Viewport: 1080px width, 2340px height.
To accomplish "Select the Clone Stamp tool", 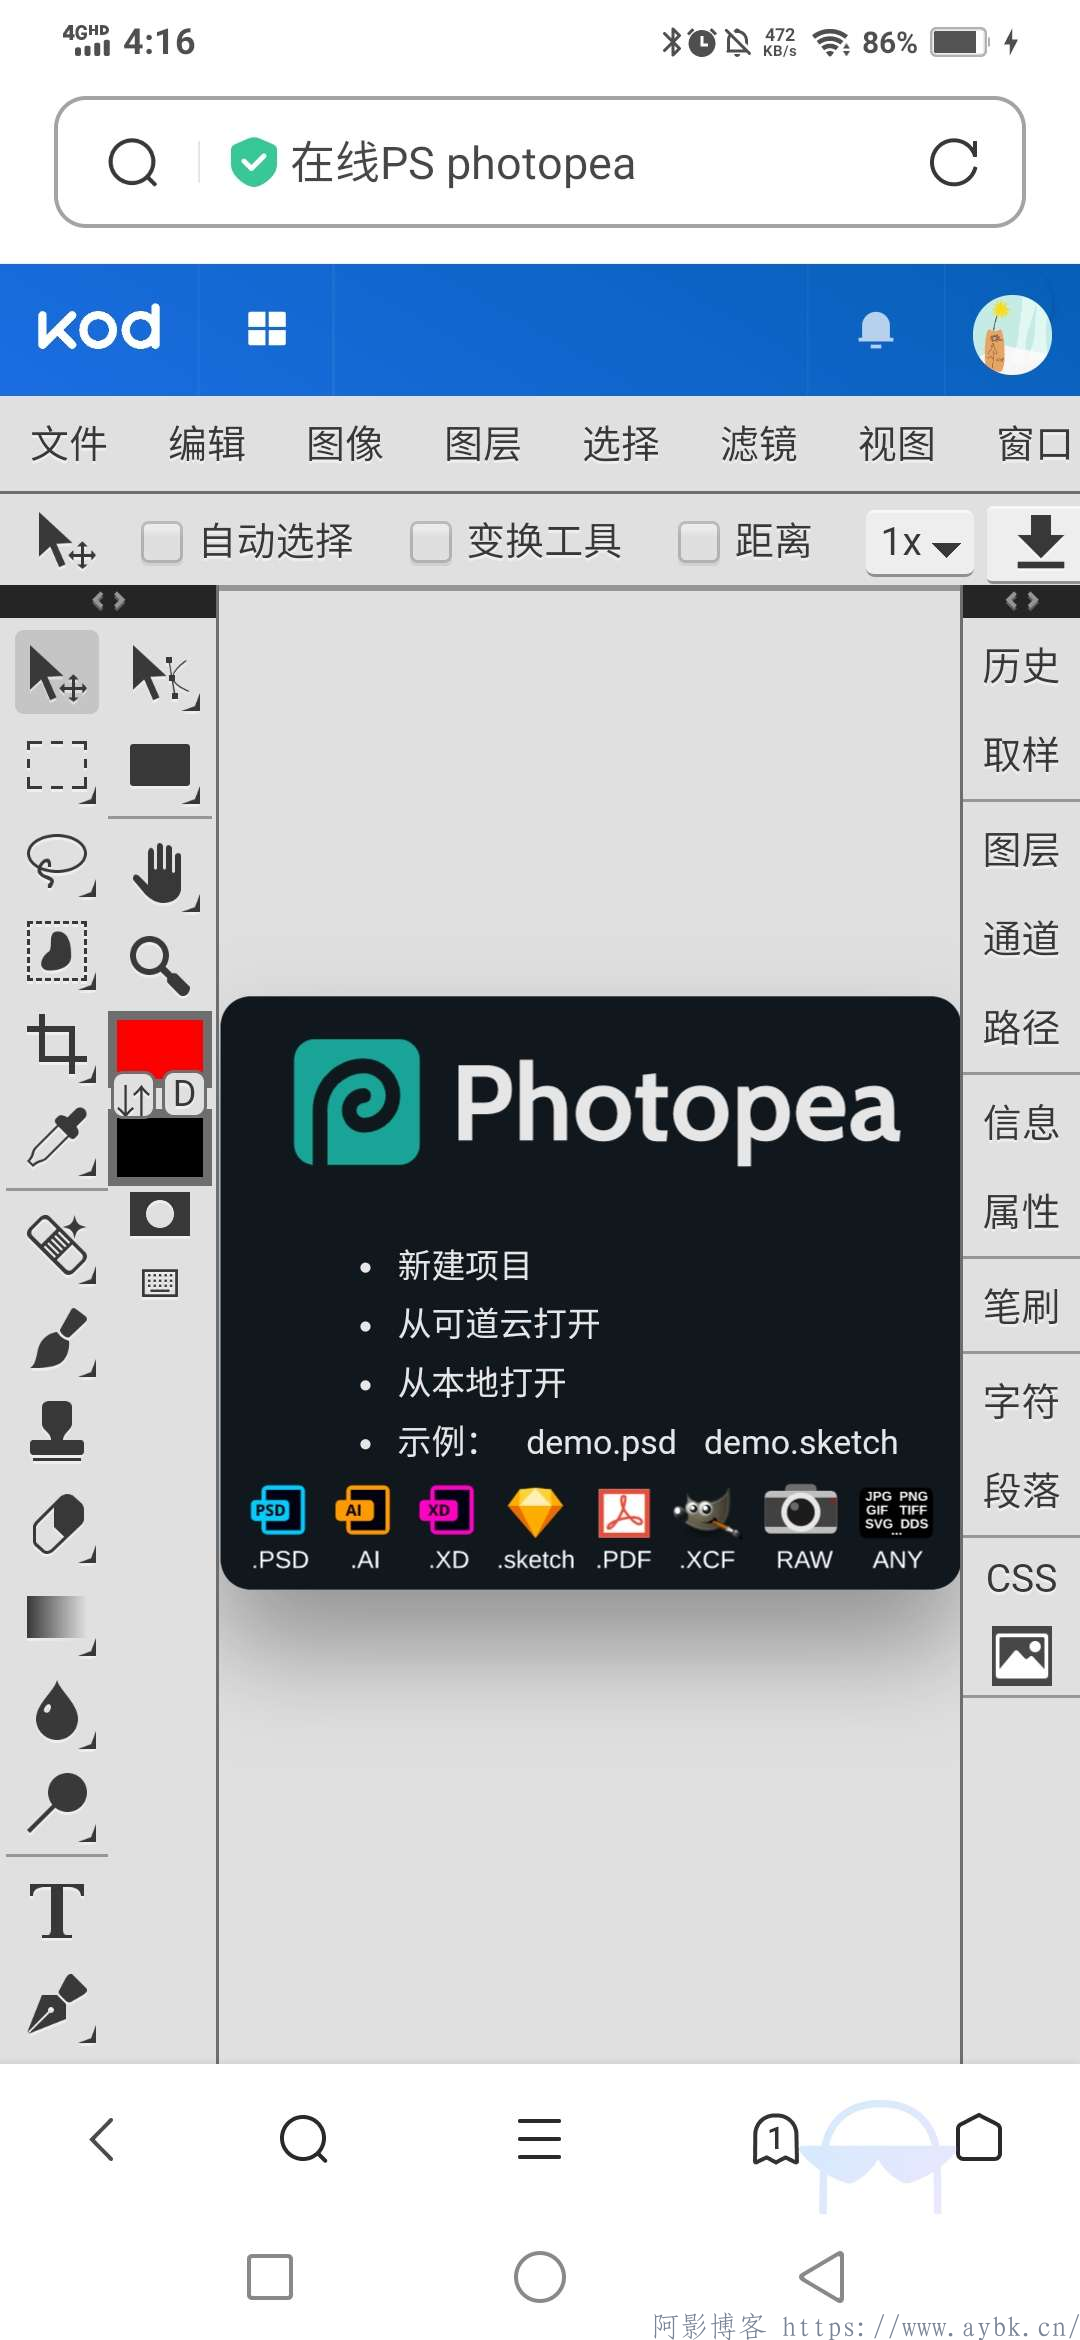I will tap(57, 1431).
